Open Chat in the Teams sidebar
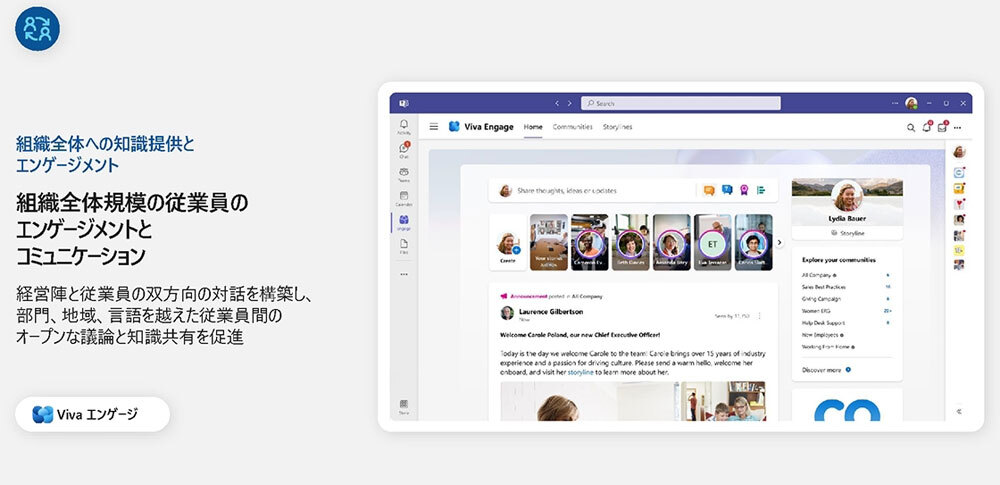 point(404,150)
